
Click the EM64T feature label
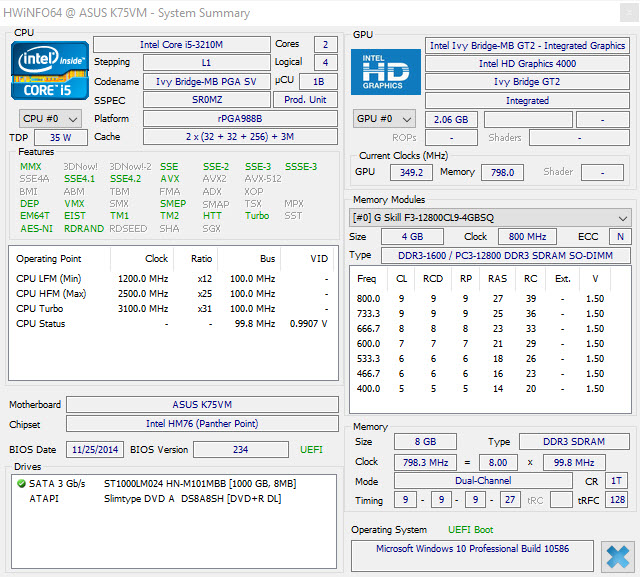click(35, 215)
